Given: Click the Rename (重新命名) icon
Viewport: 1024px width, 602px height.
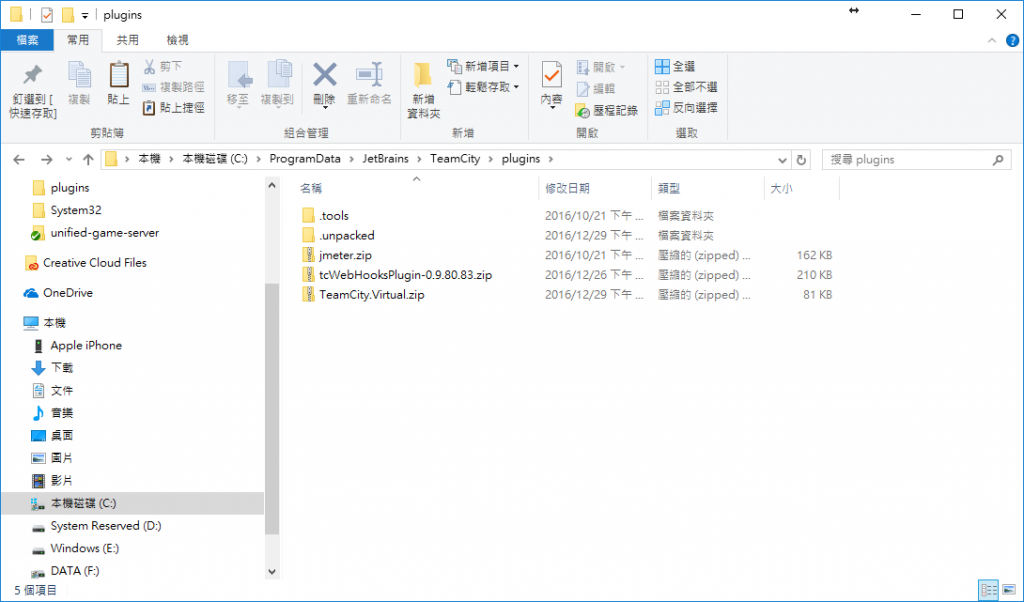Looking at the screenshot, I should (369, 75).
